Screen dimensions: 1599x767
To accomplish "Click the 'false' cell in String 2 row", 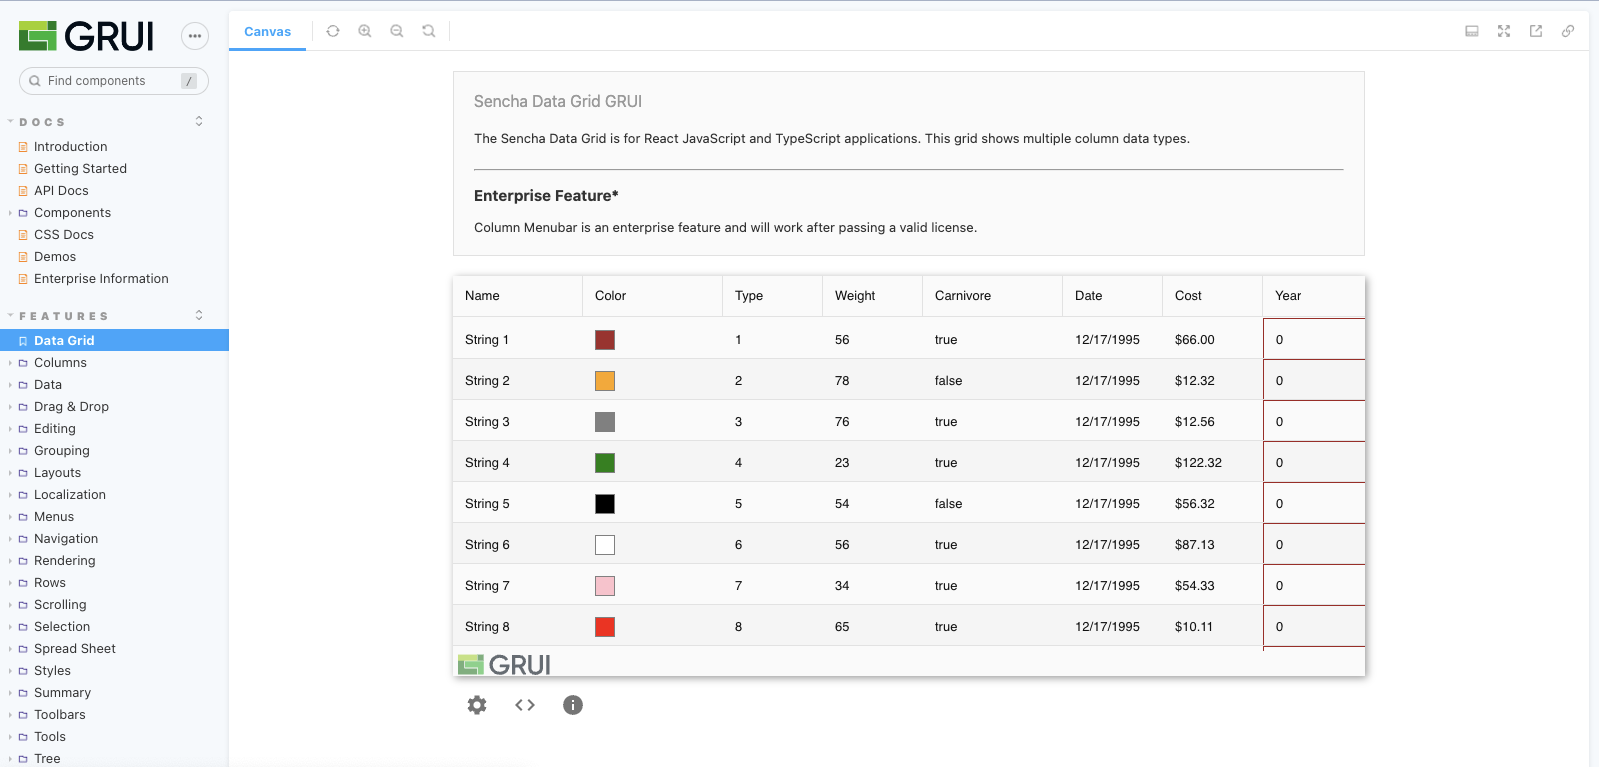I will point(993,381).
